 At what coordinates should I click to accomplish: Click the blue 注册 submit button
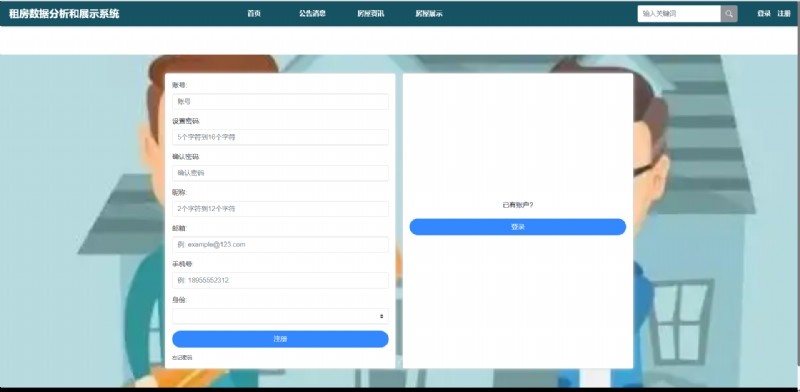280,339
